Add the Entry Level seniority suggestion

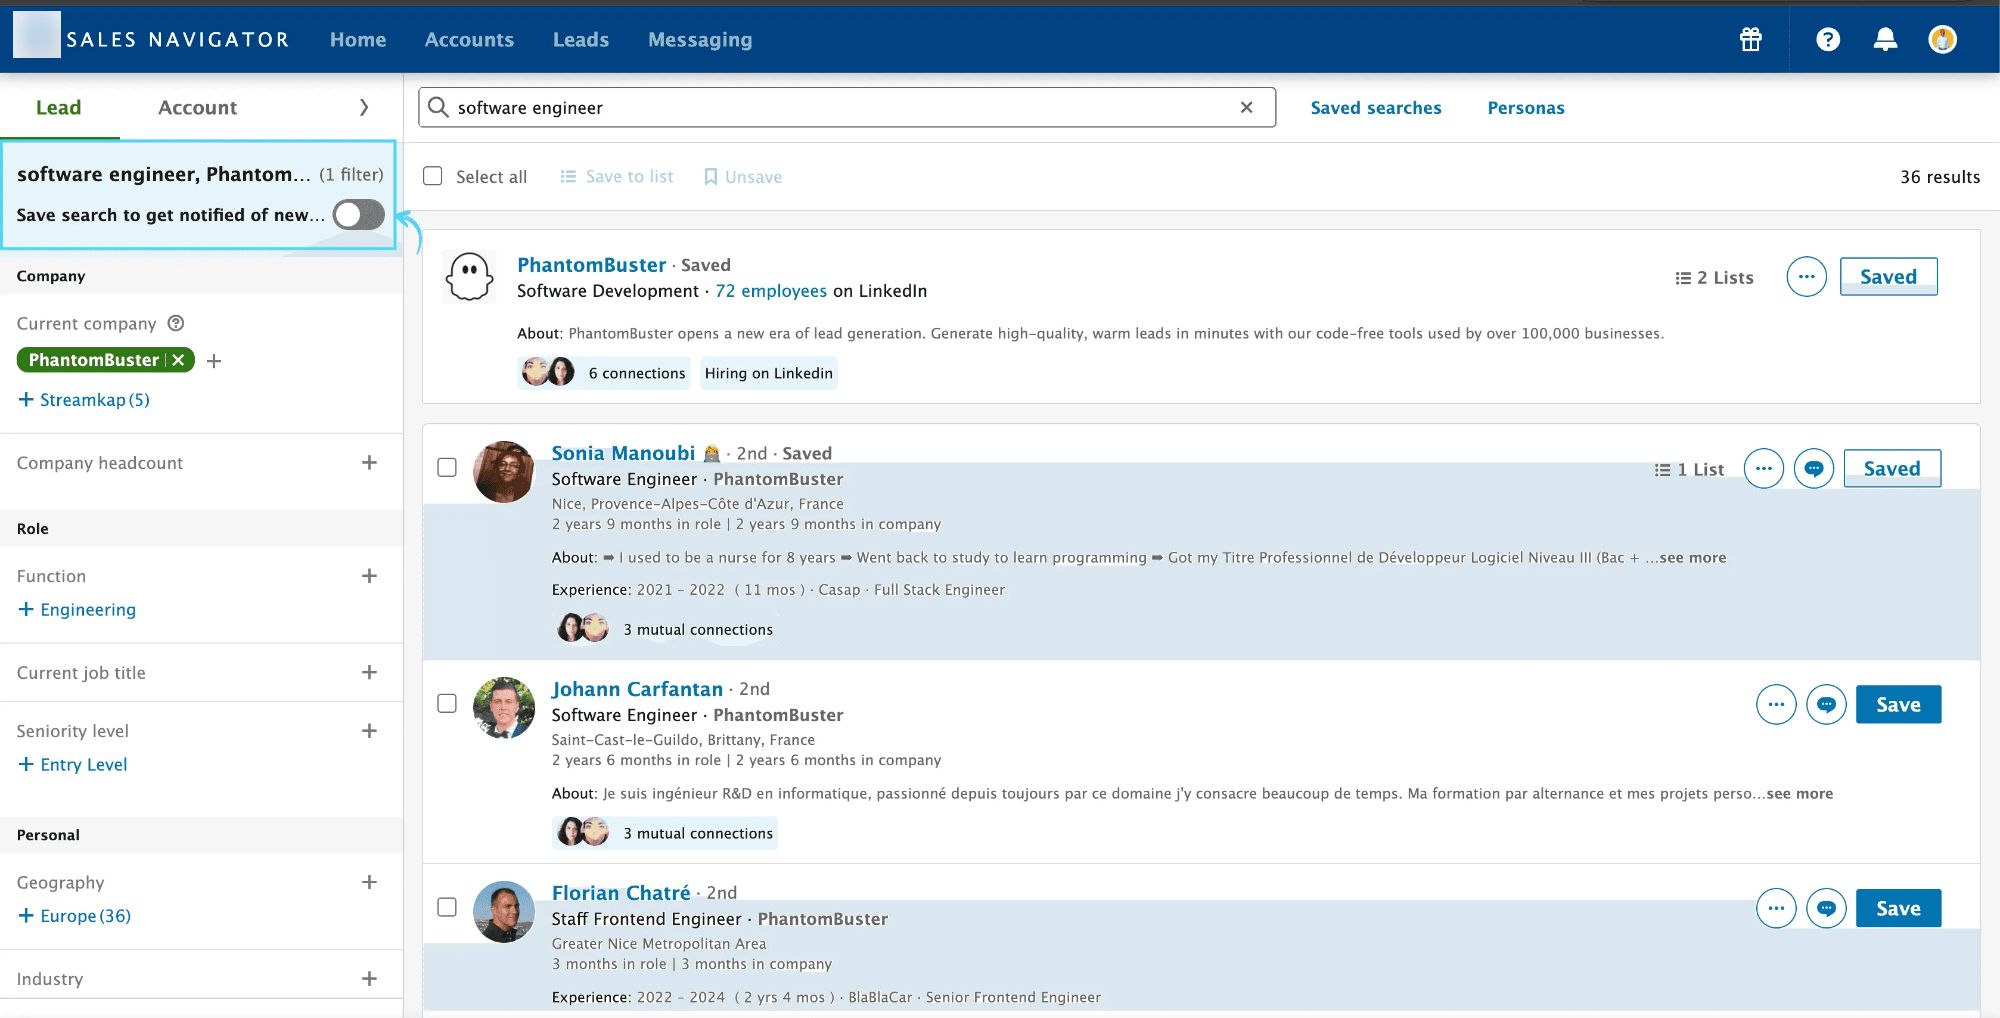click(x=73, y=765)
